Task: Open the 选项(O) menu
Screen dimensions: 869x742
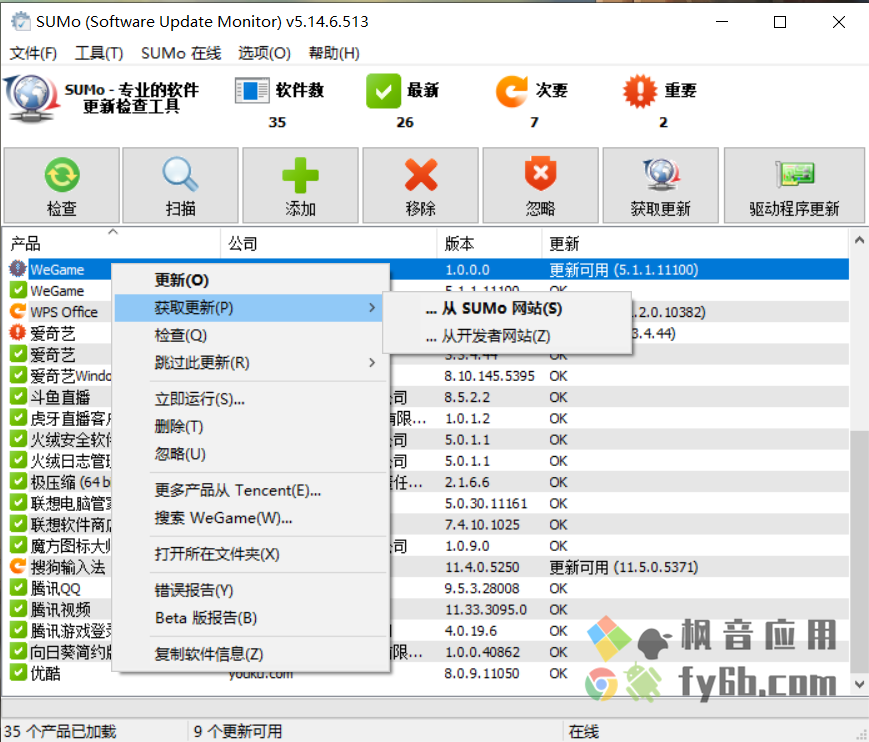Action: [264, 53]
